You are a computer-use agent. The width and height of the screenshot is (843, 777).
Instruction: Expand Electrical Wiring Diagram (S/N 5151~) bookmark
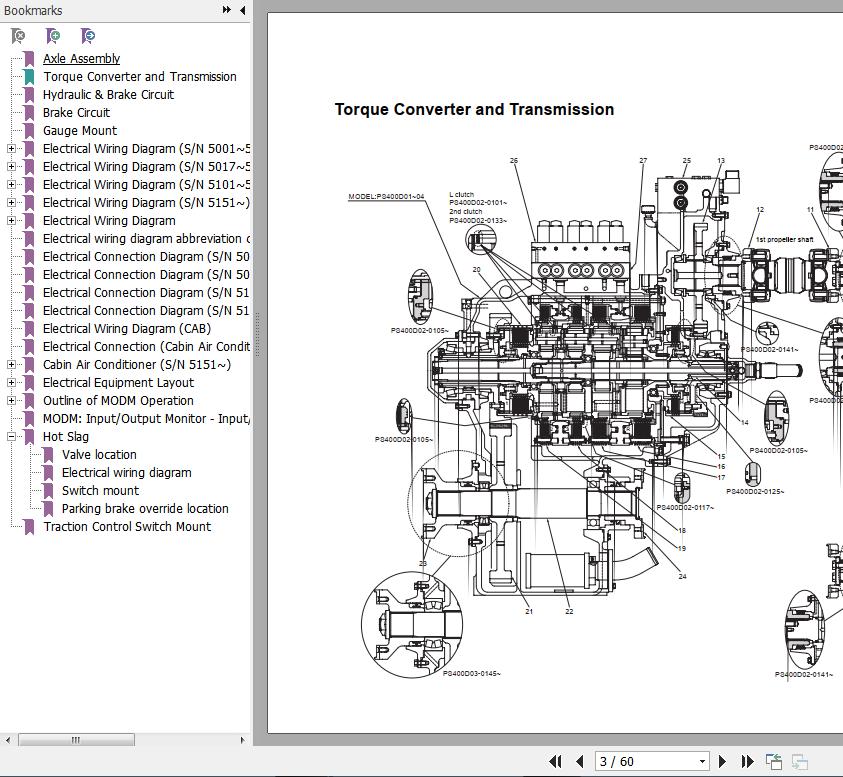click(11, 203)
